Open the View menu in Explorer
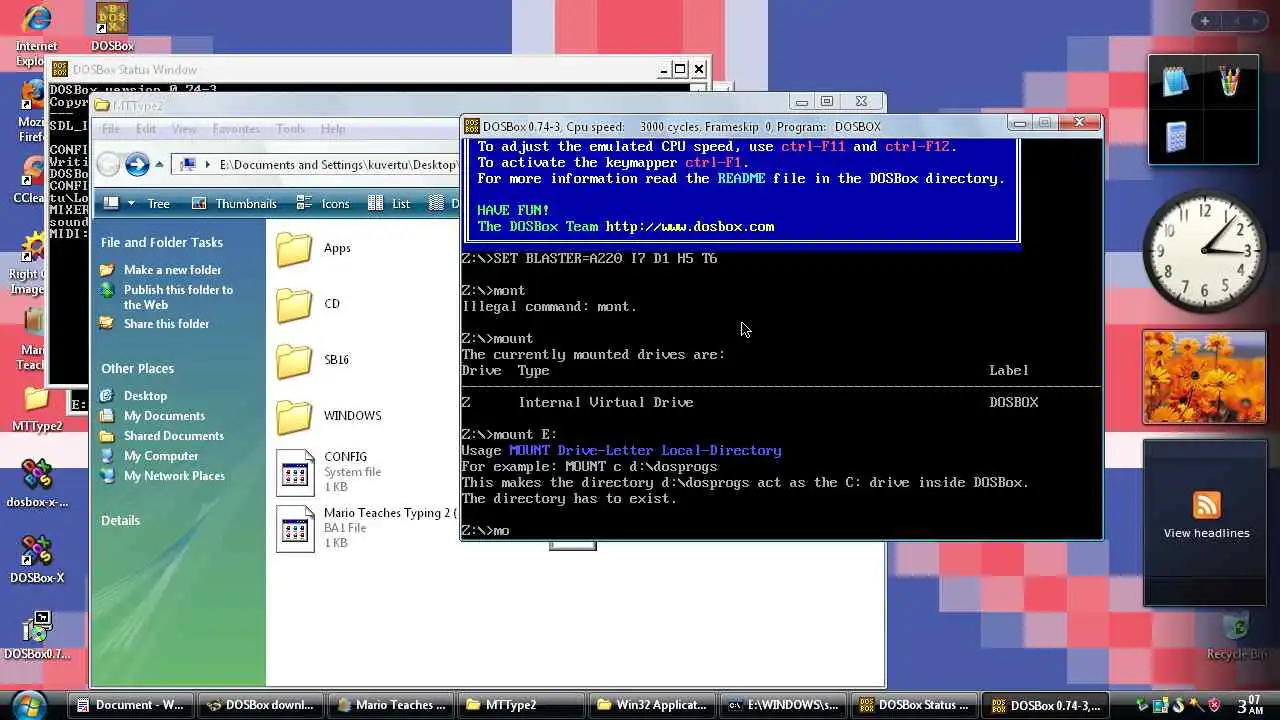This screenshot has height=720, width=1280. click(x=184, y=129)
